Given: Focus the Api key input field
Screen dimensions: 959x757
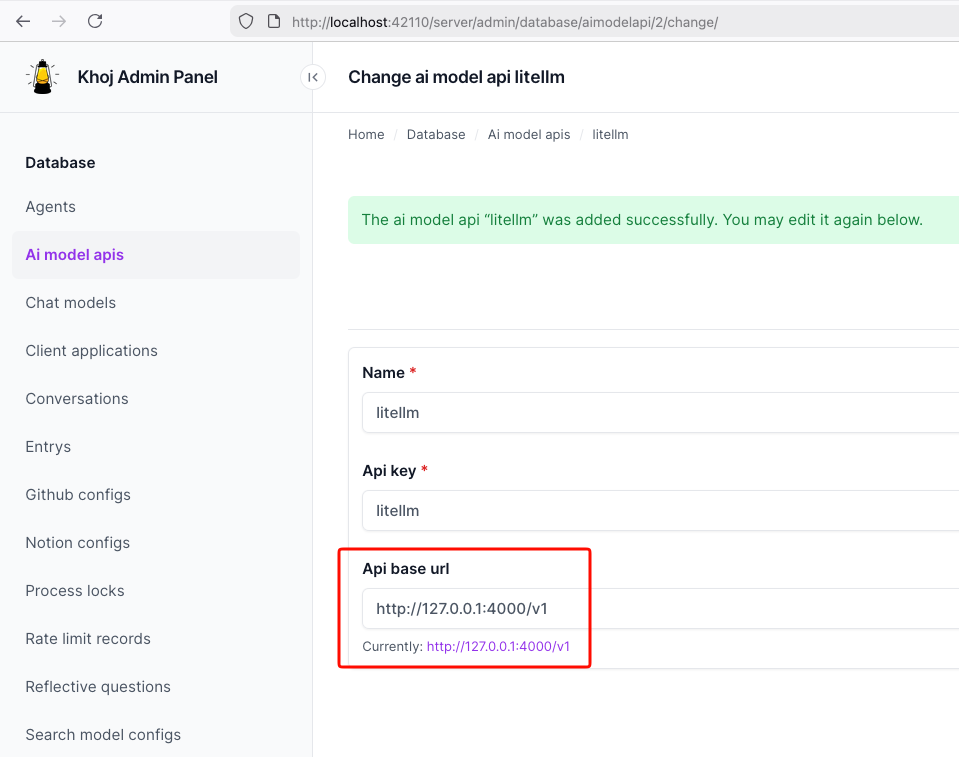Looking at the screenshot, I should coord(600,510).
